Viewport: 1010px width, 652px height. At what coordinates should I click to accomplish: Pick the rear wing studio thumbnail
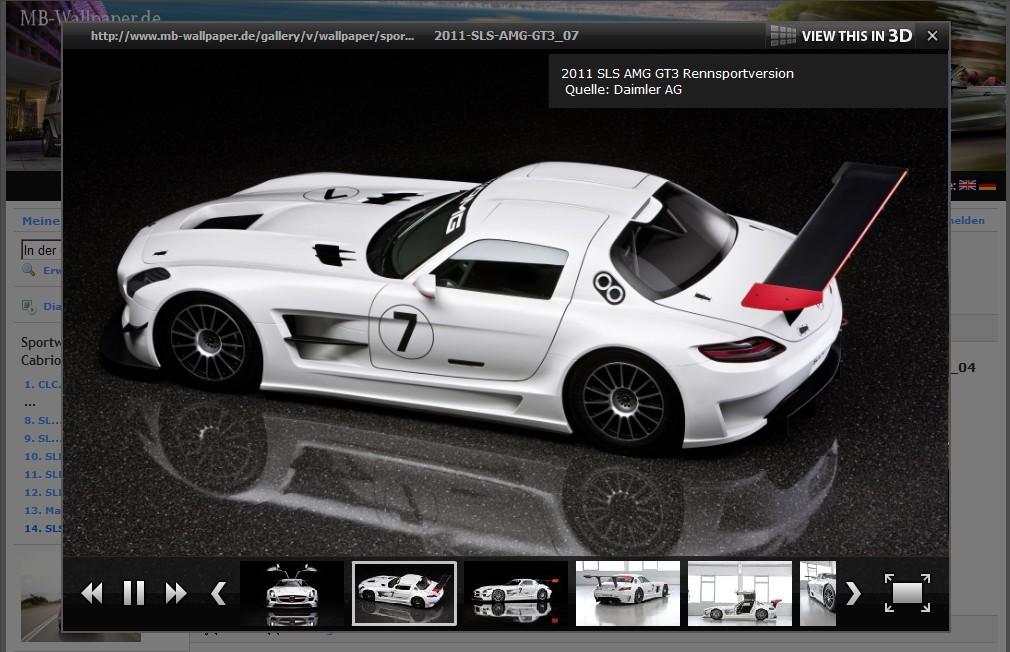click(628, 593)
